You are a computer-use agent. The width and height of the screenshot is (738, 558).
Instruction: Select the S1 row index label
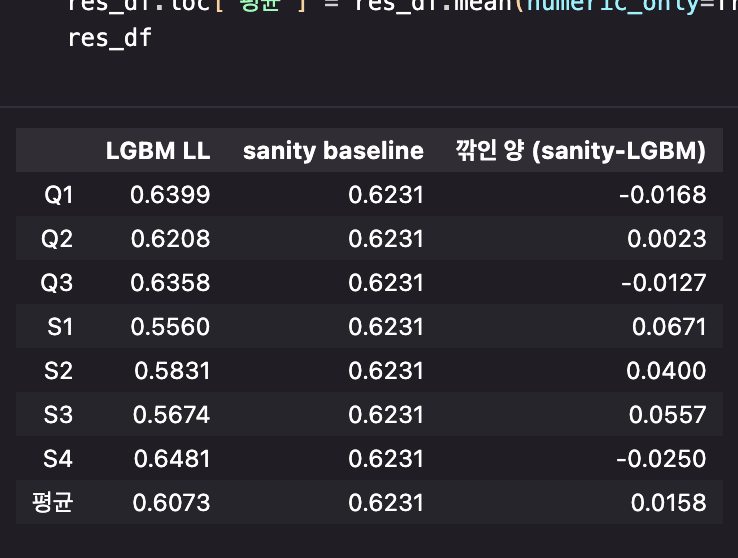coord(60,327)
